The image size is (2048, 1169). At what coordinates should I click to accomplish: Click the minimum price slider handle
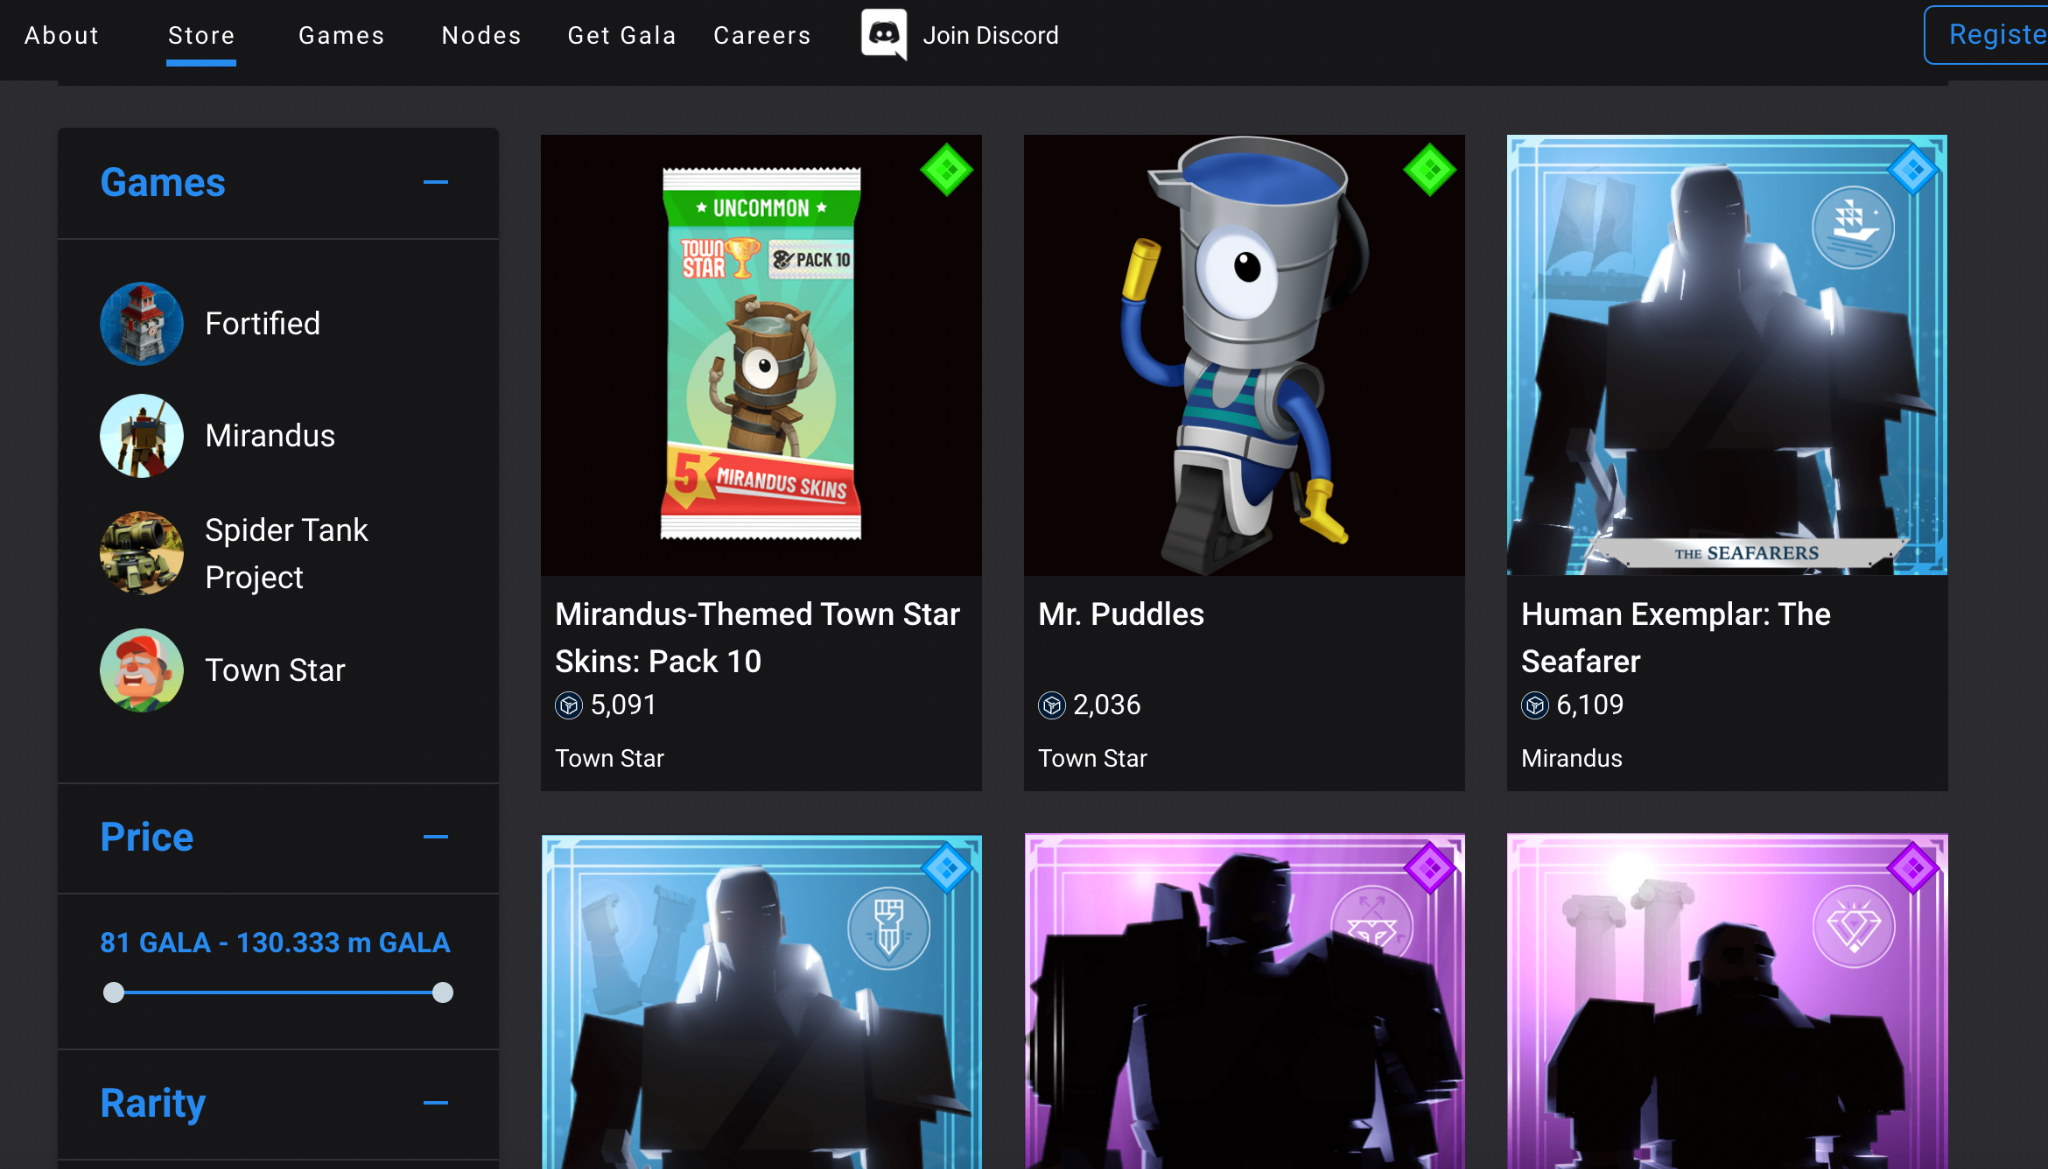(114, 992)
